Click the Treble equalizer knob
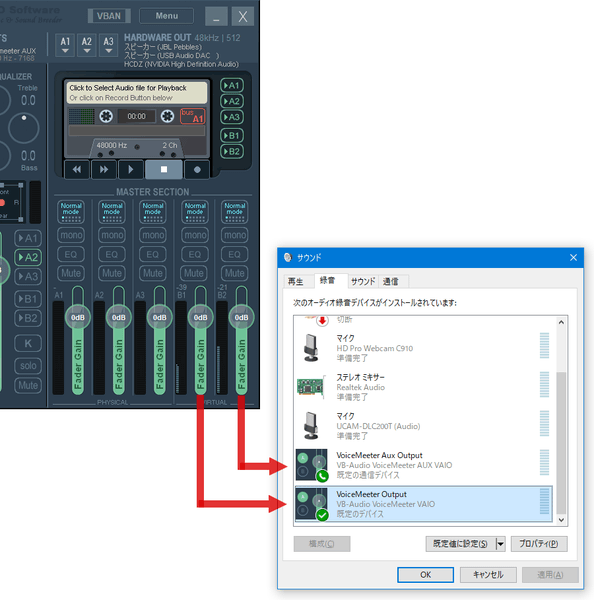The height and width of the screenshot is (600, 594). pos(24,128)
